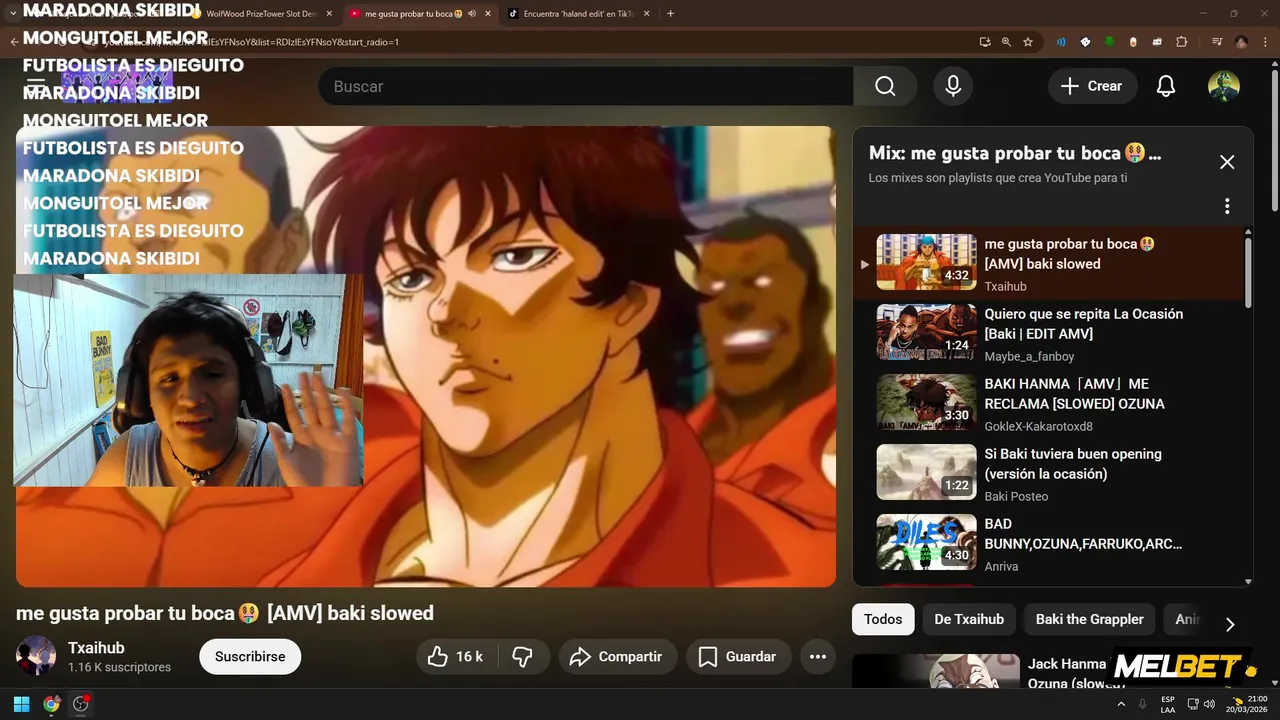Open the OBS icon in taskbar
The height and width of the screenshot is (720, 1280).
tap(81, 704)
